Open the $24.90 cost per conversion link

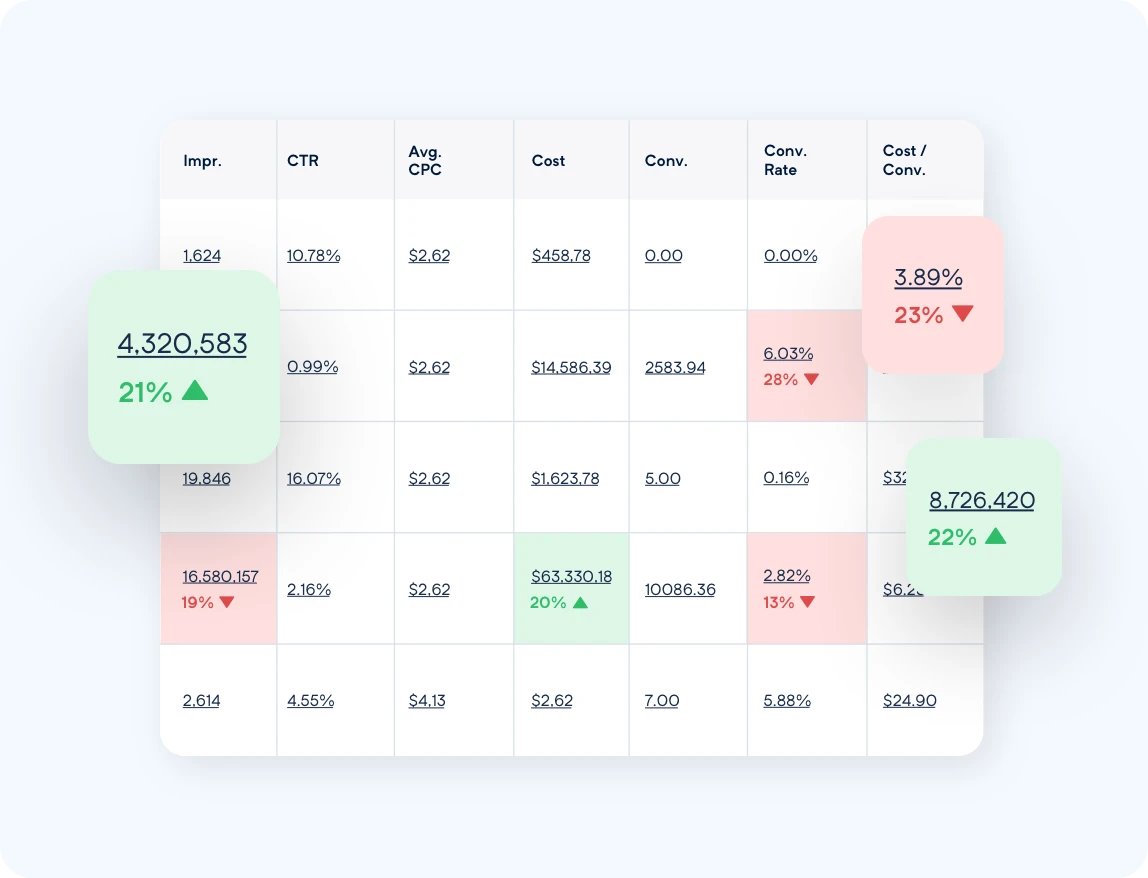tap(909, 701)
